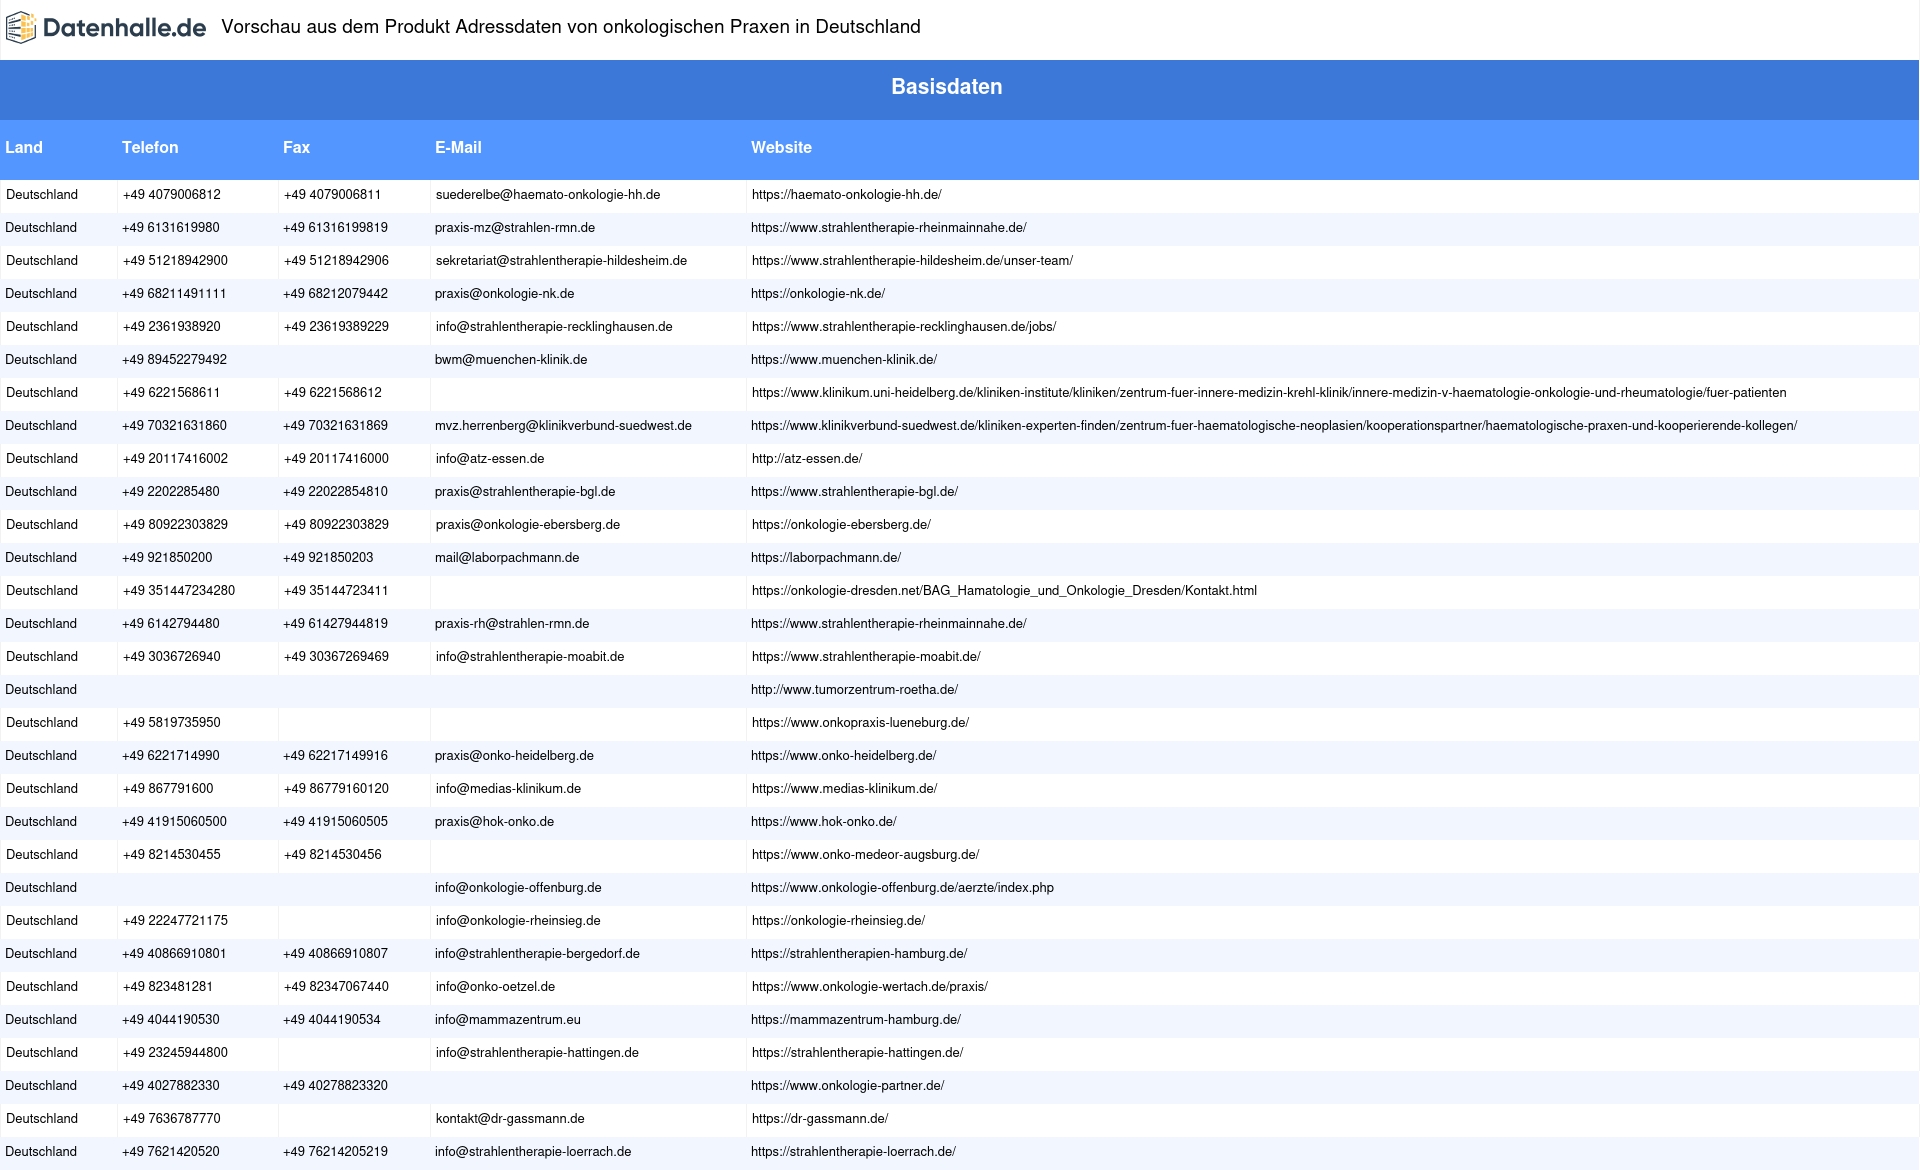Viewport: 1920px width, 1170px height.
Task: Click the https://strahlentherapien-hamburg.de/ URL
Action: click(859, 954)
